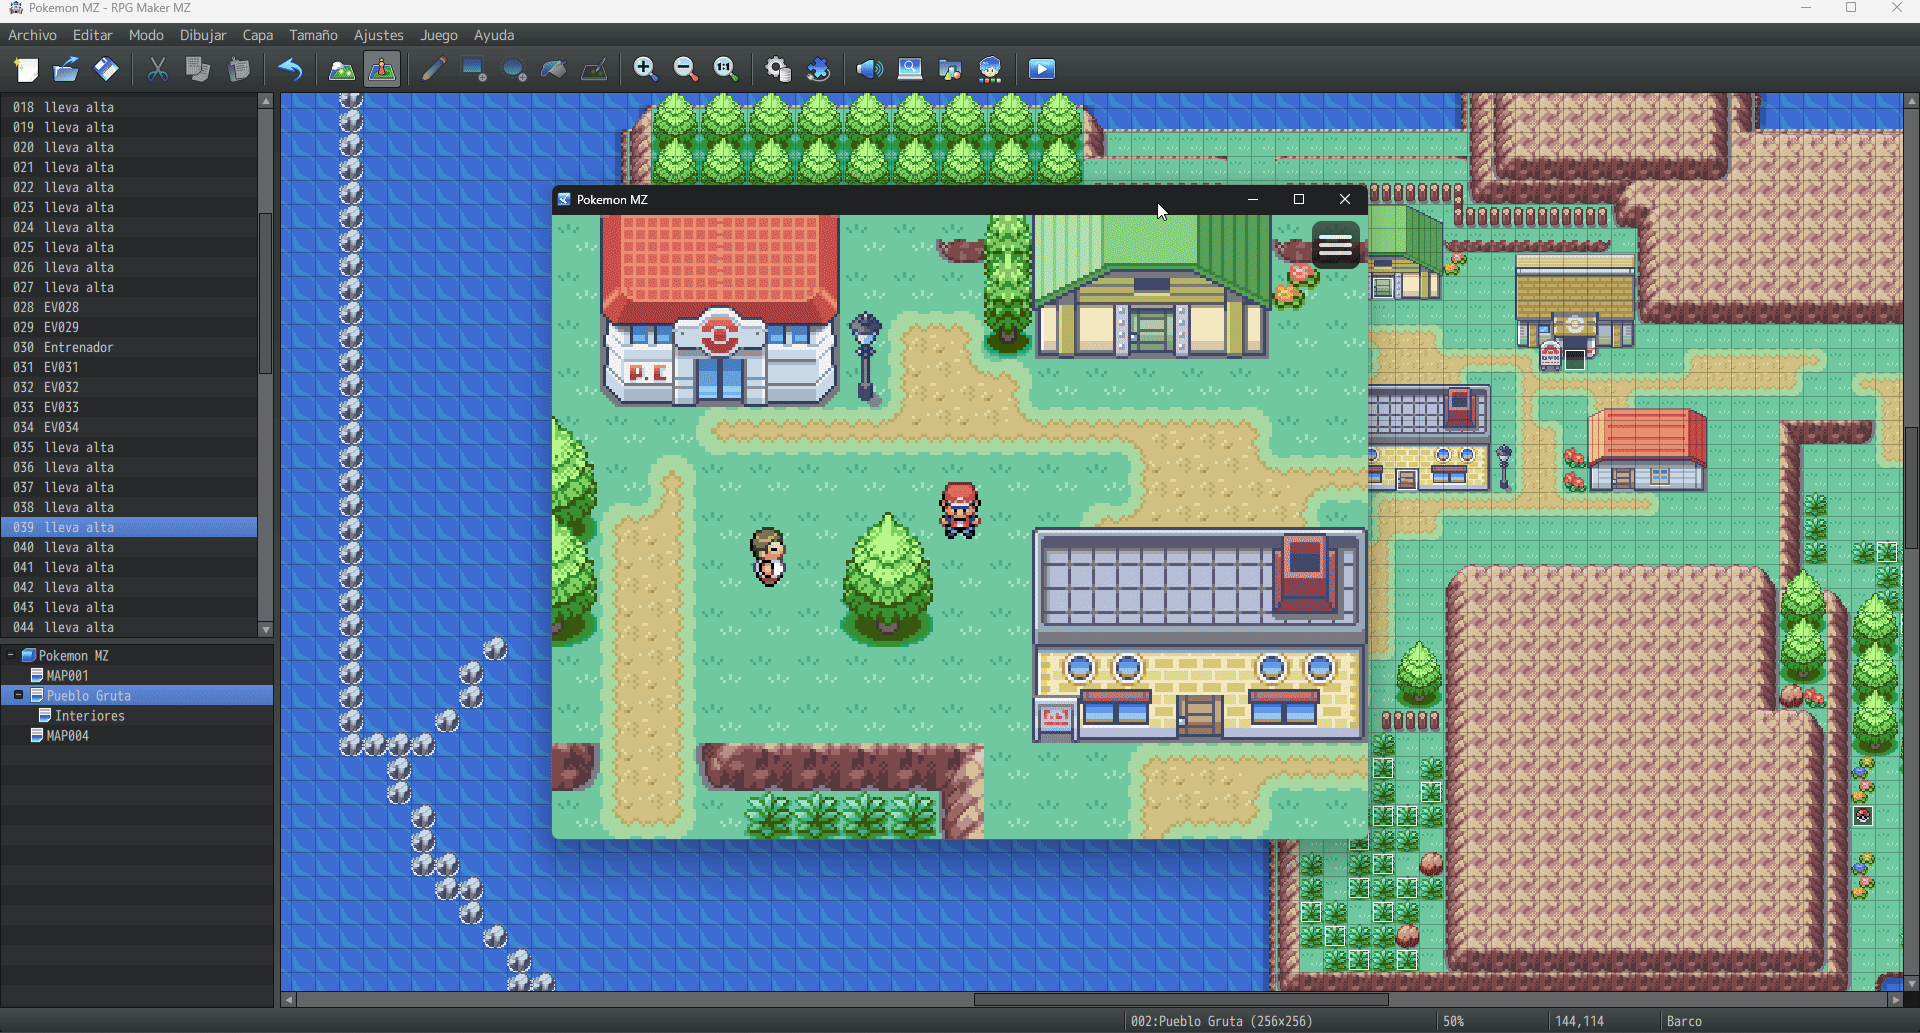Viewport: 1920px width, 1033px height.
Task: Open the Sound Test tool
Action: click(x=870, y=69)
